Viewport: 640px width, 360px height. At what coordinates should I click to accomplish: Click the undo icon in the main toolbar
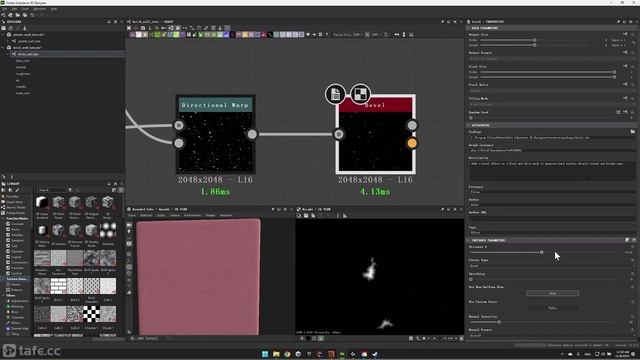32,15
